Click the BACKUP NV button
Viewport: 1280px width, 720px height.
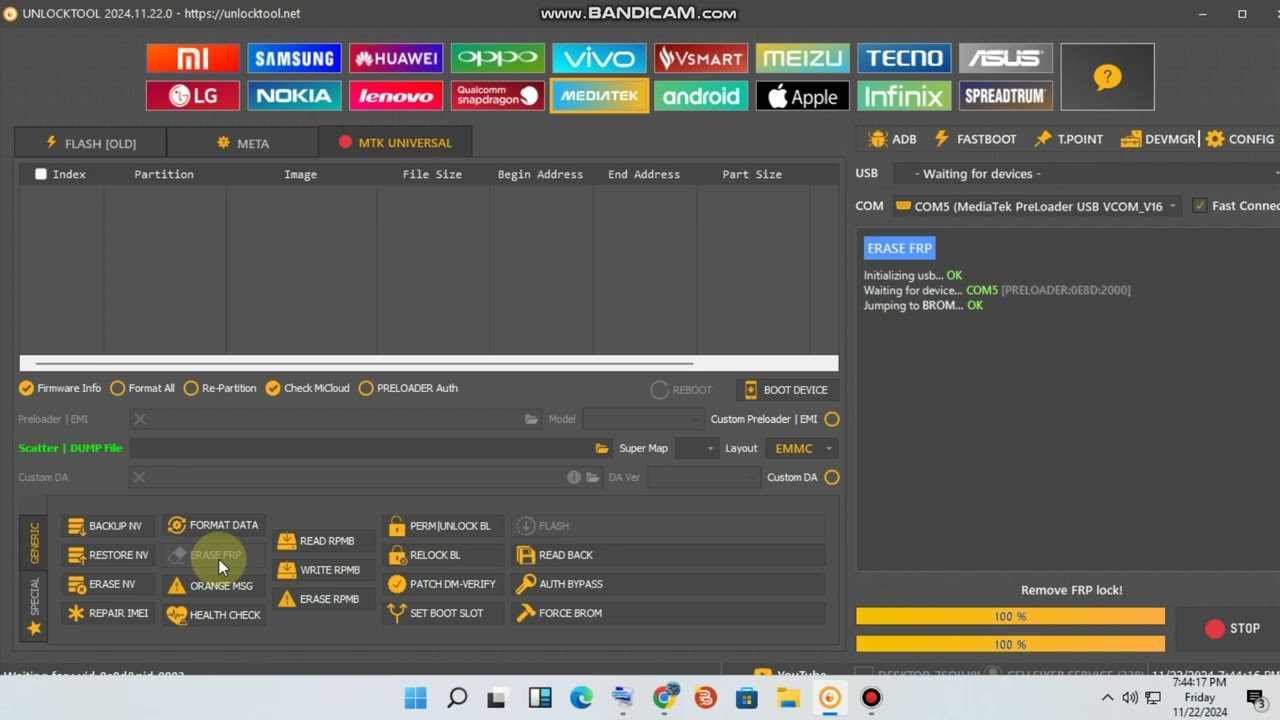(x=106, y=526)
